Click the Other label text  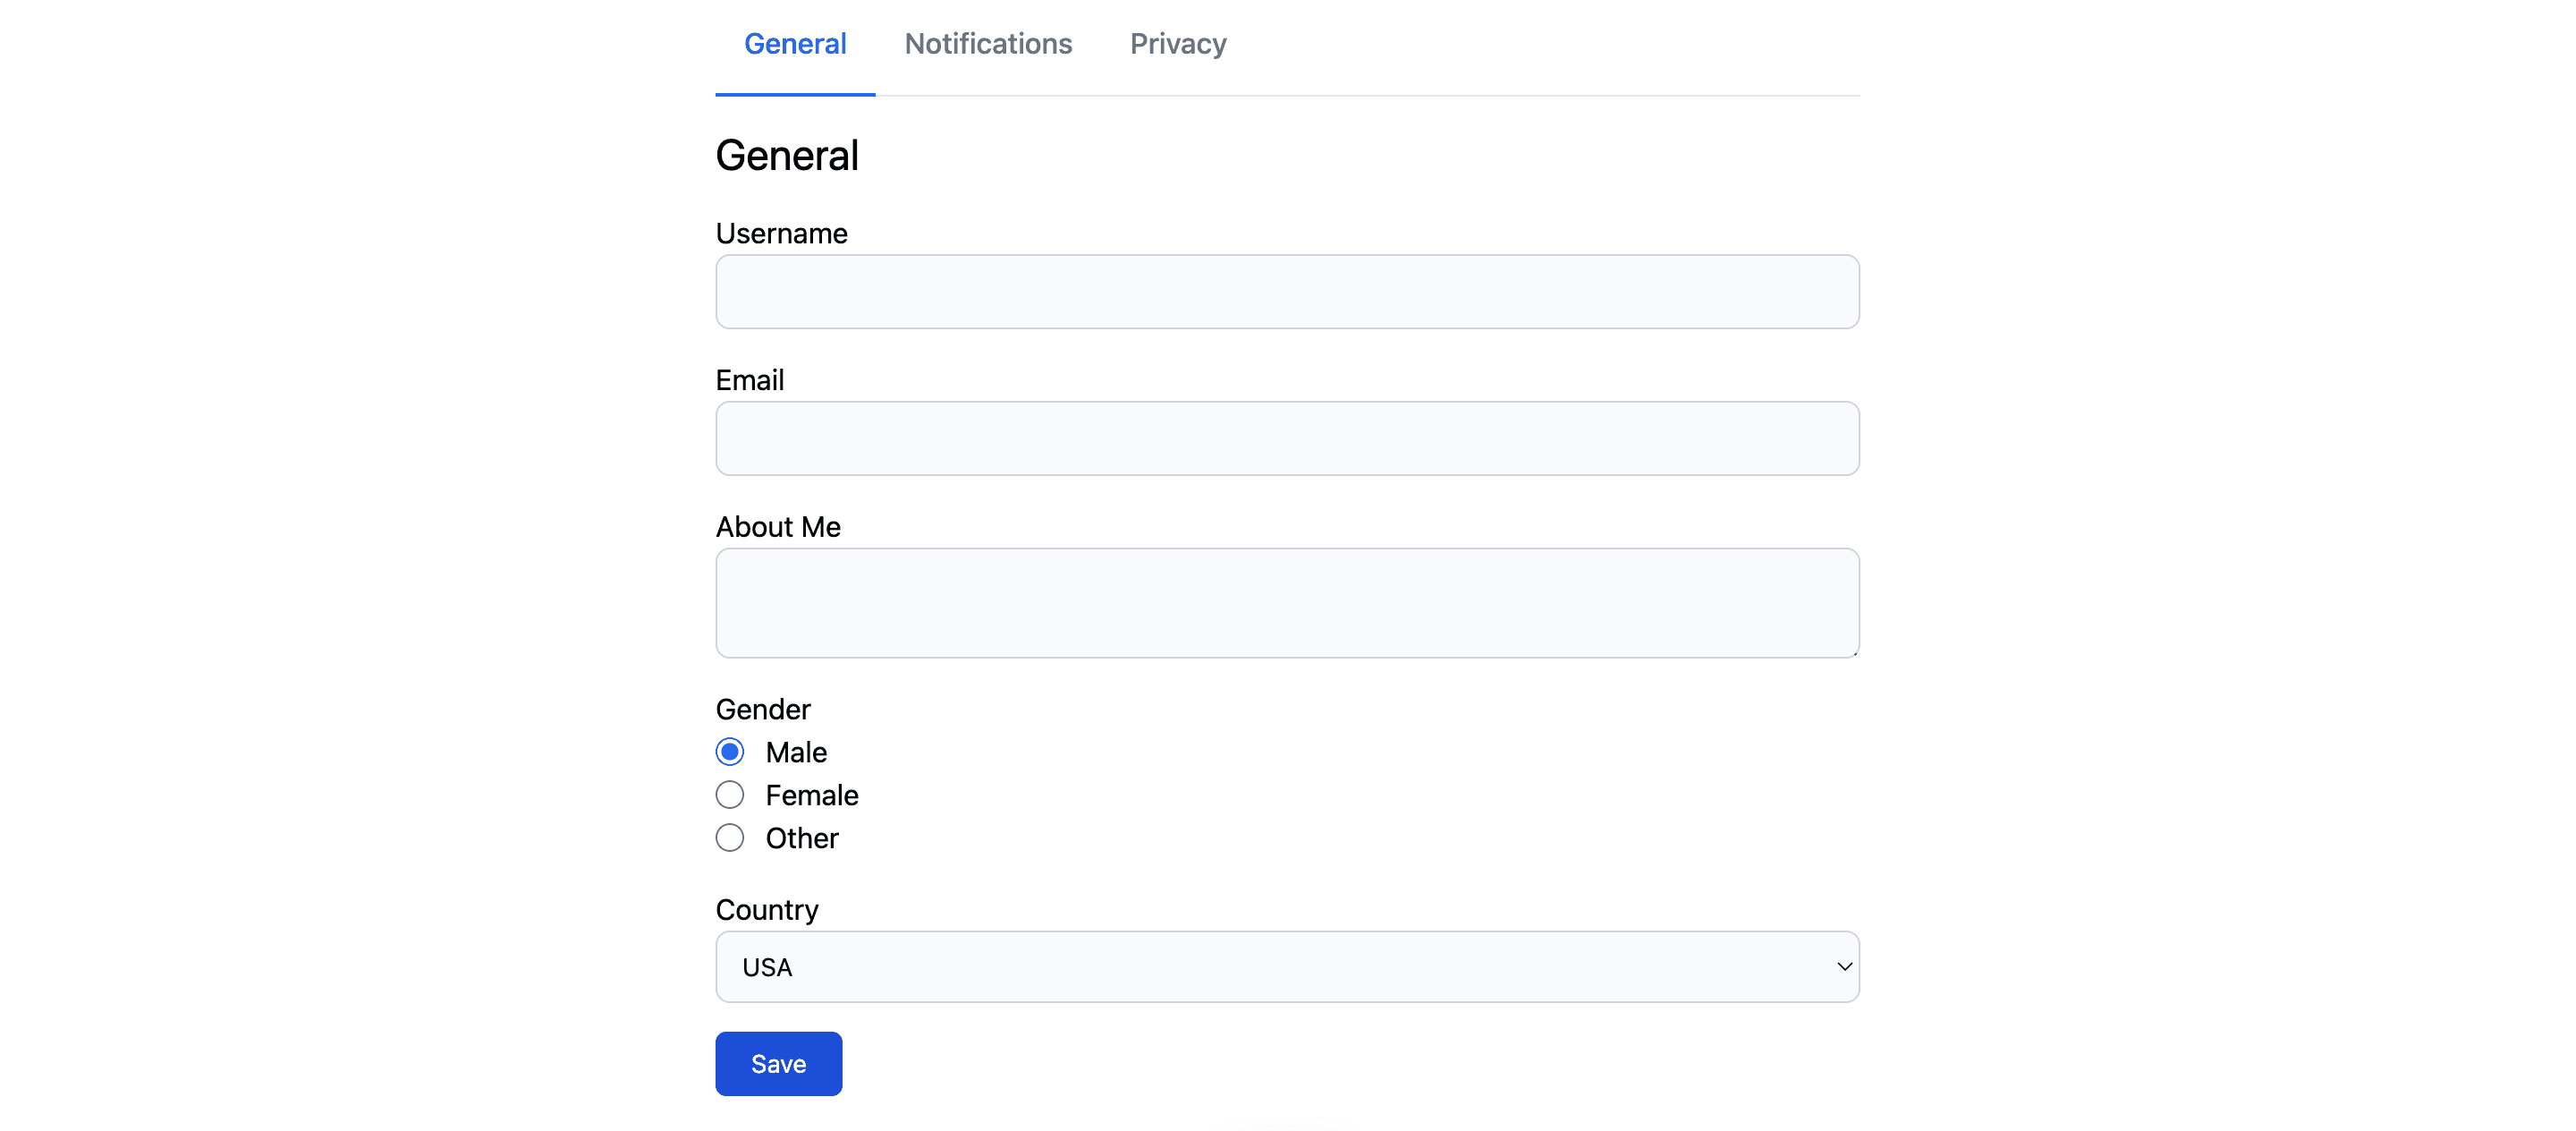tap(802, 838)
